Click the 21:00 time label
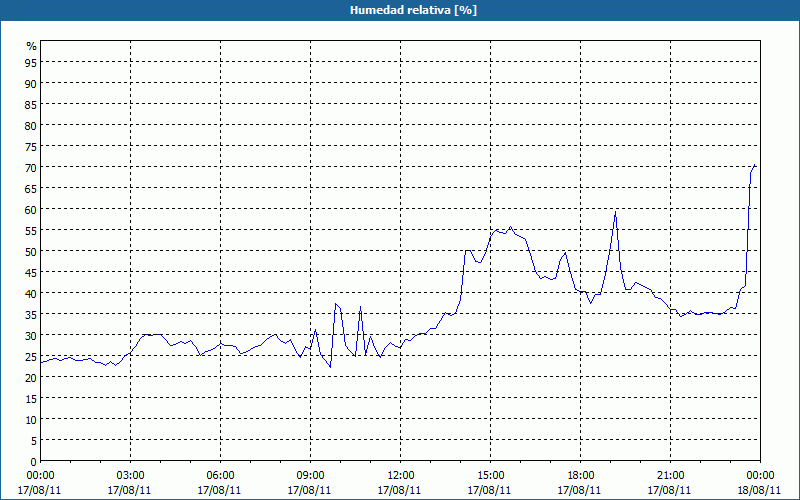The height and width of the screenshot is (500, 800). pos(670,476)
